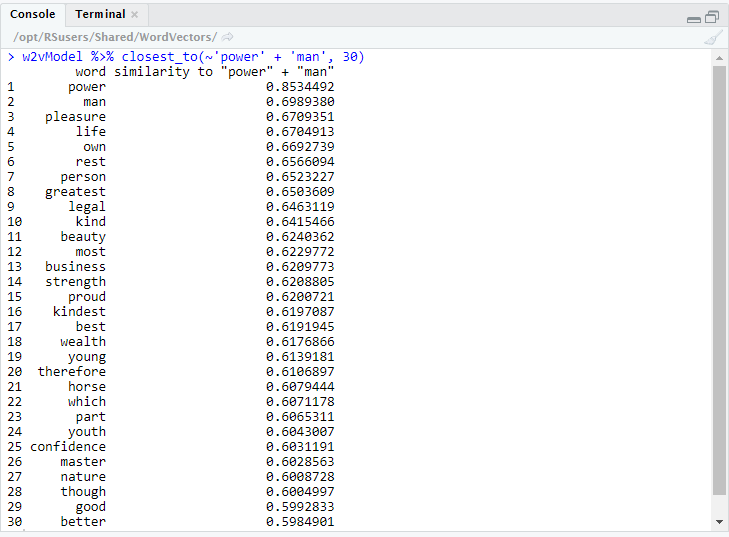Click the word 'confidence' in row 25

click(x=67, y=447)
